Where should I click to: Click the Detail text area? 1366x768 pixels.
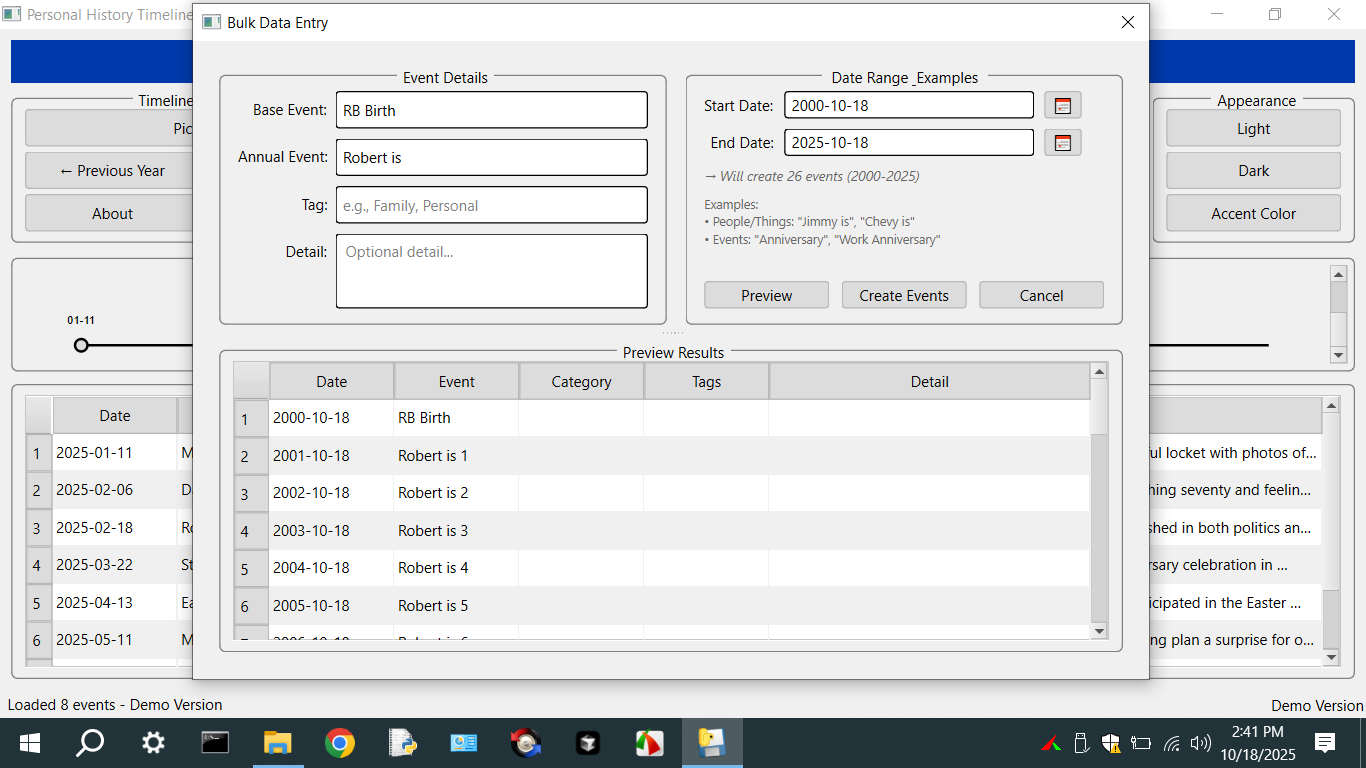[491, 271]
